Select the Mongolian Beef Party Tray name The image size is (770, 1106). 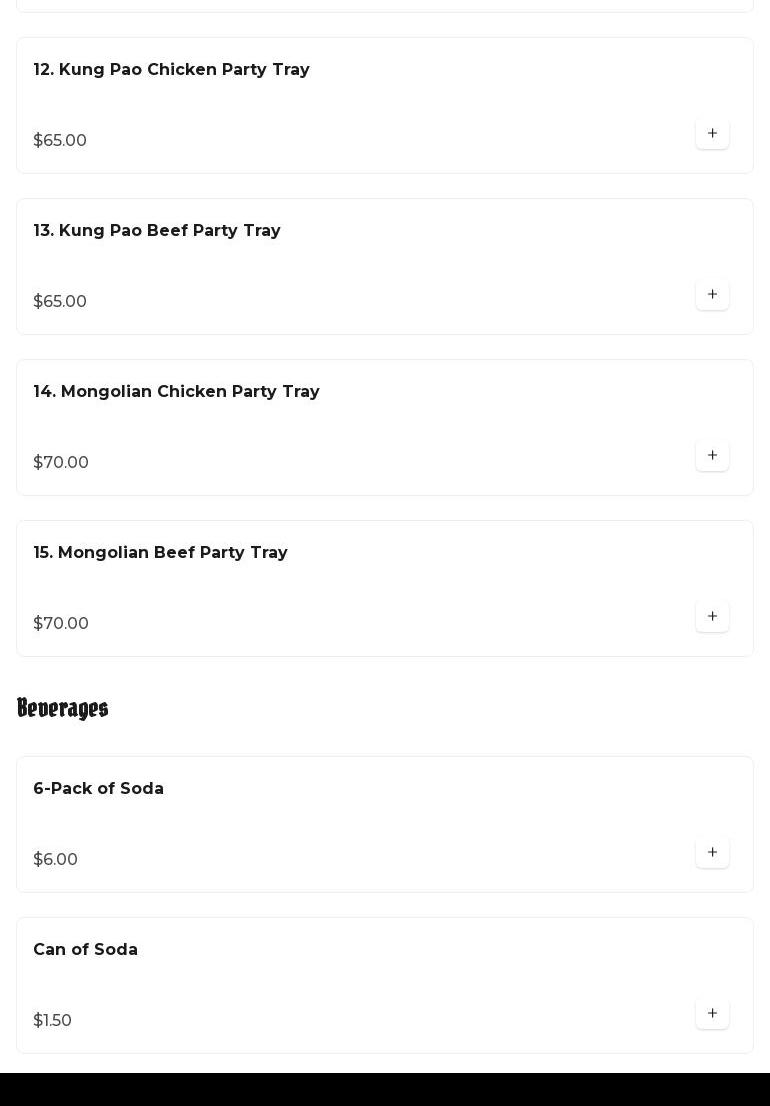coord(160,553)
